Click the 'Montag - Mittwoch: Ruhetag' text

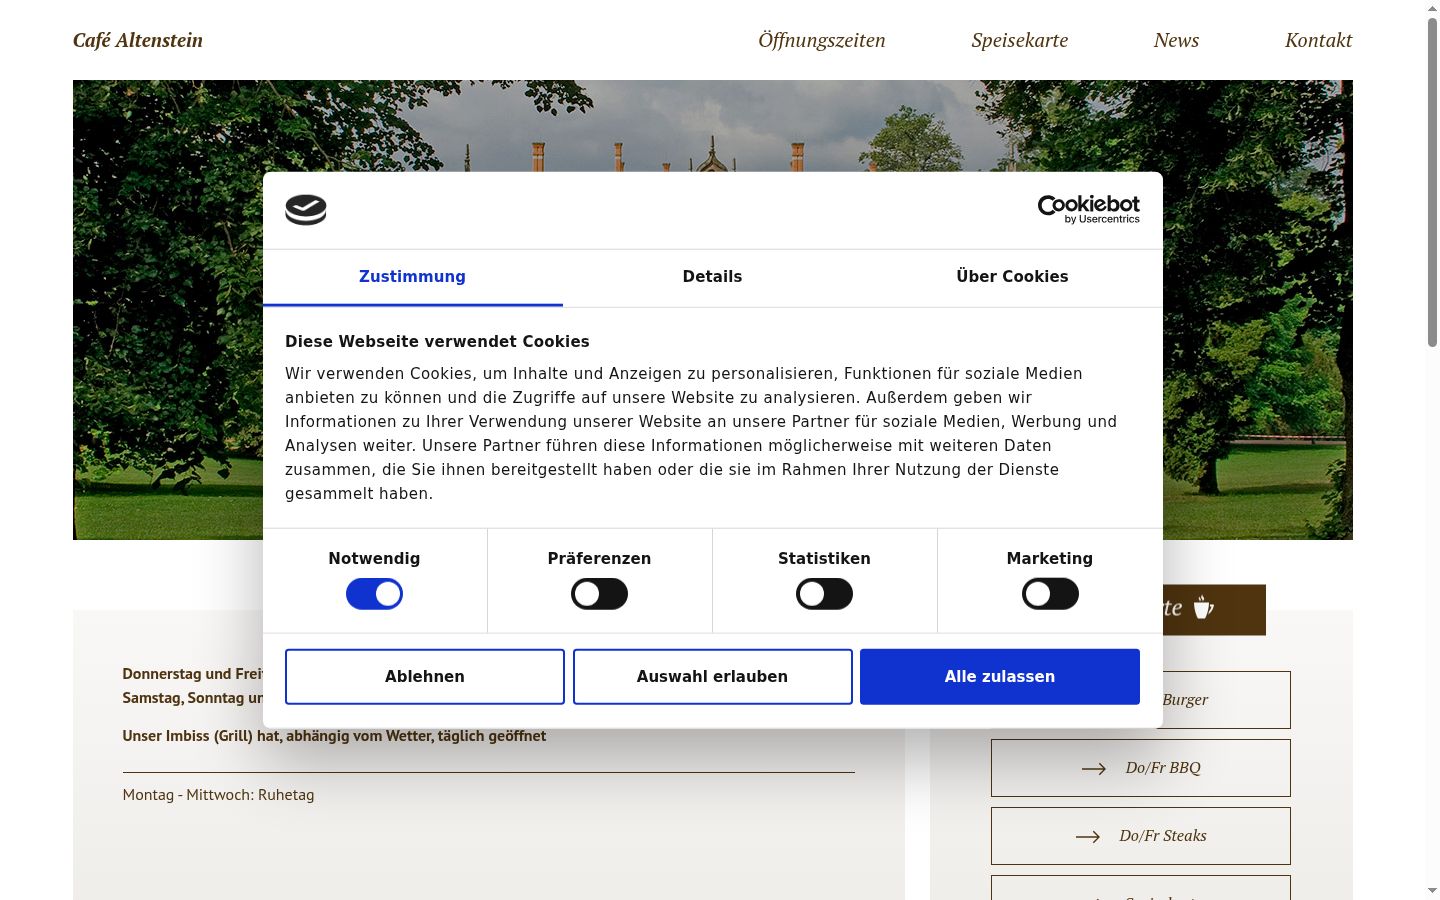[x=218, y=795]
